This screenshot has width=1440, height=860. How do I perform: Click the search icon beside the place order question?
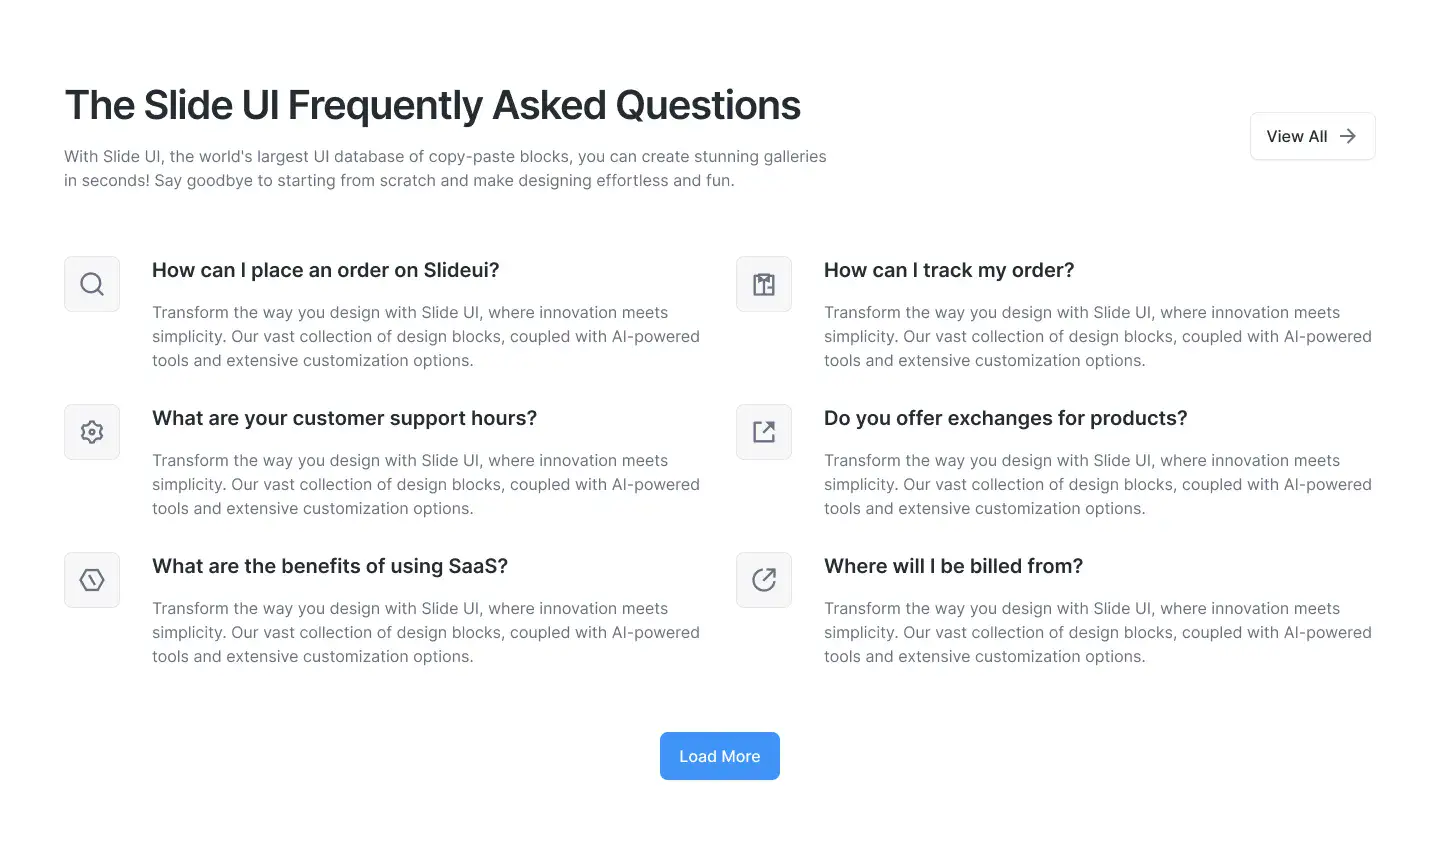(92, 284)
